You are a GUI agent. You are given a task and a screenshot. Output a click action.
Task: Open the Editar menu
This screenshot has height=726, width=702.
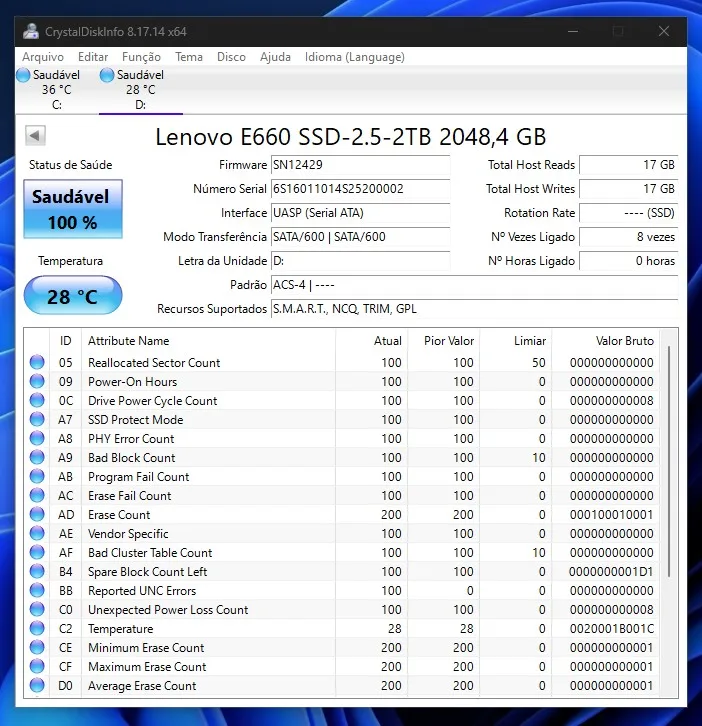click(93, 57)
